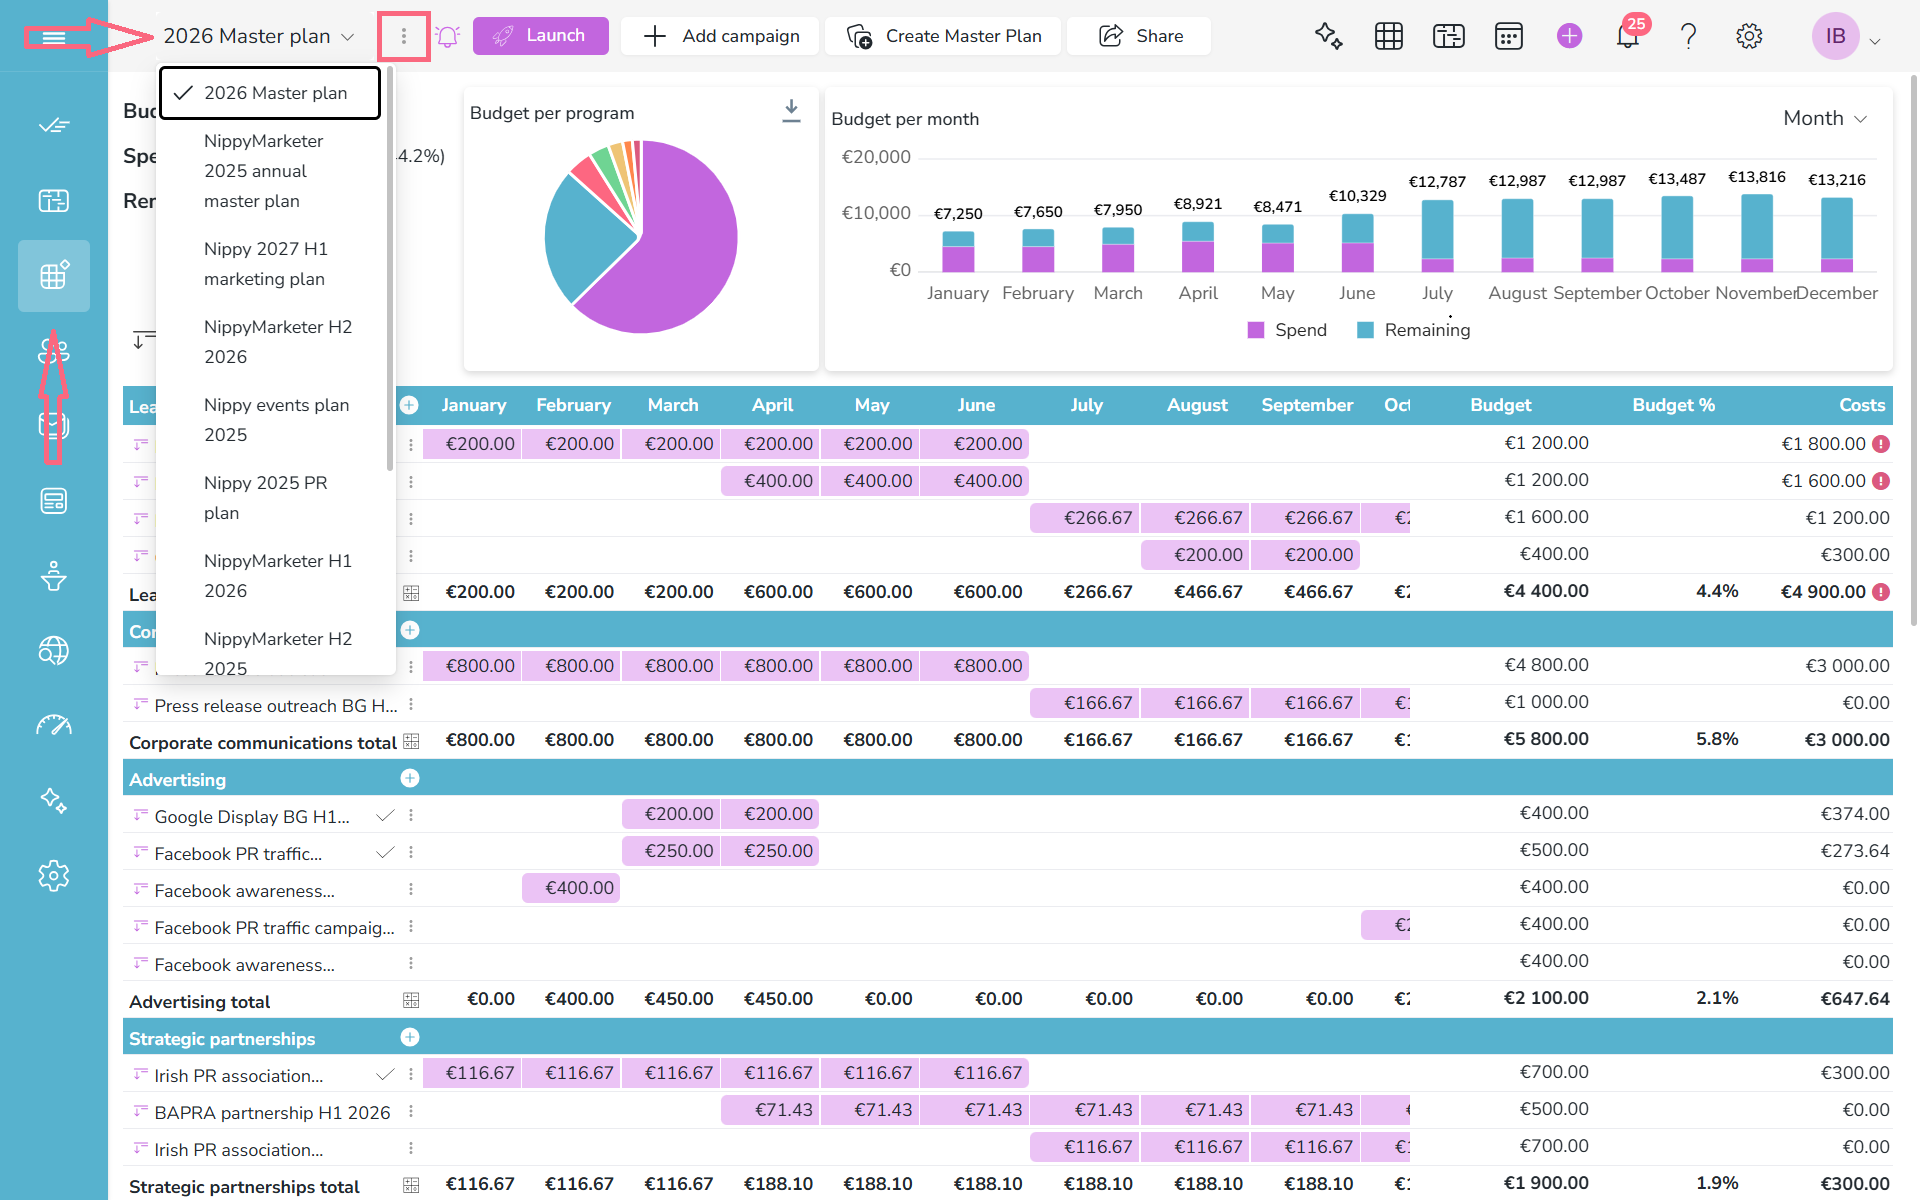
Task: Toggle Spend legend series in chart
Action: [1287, 330]
